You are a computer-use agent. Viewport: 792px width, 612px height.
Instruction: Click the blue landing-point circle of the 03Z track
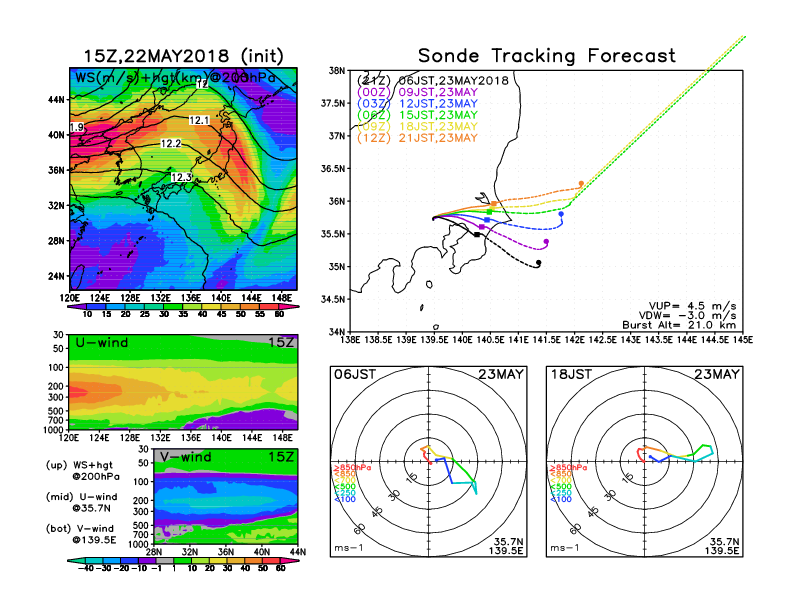[561, 214]
